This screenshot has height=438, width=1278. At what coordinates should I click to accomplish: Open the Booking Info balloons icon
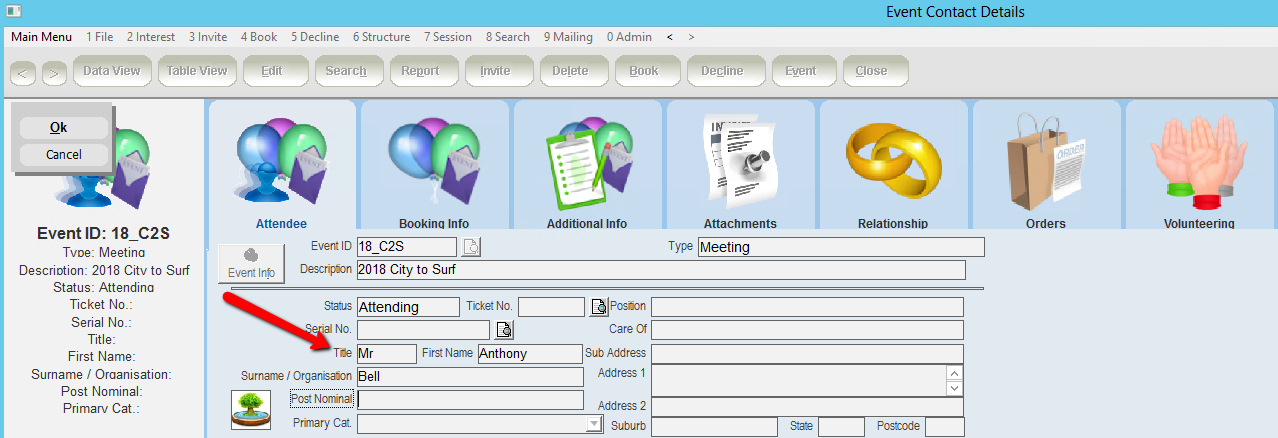434,160
